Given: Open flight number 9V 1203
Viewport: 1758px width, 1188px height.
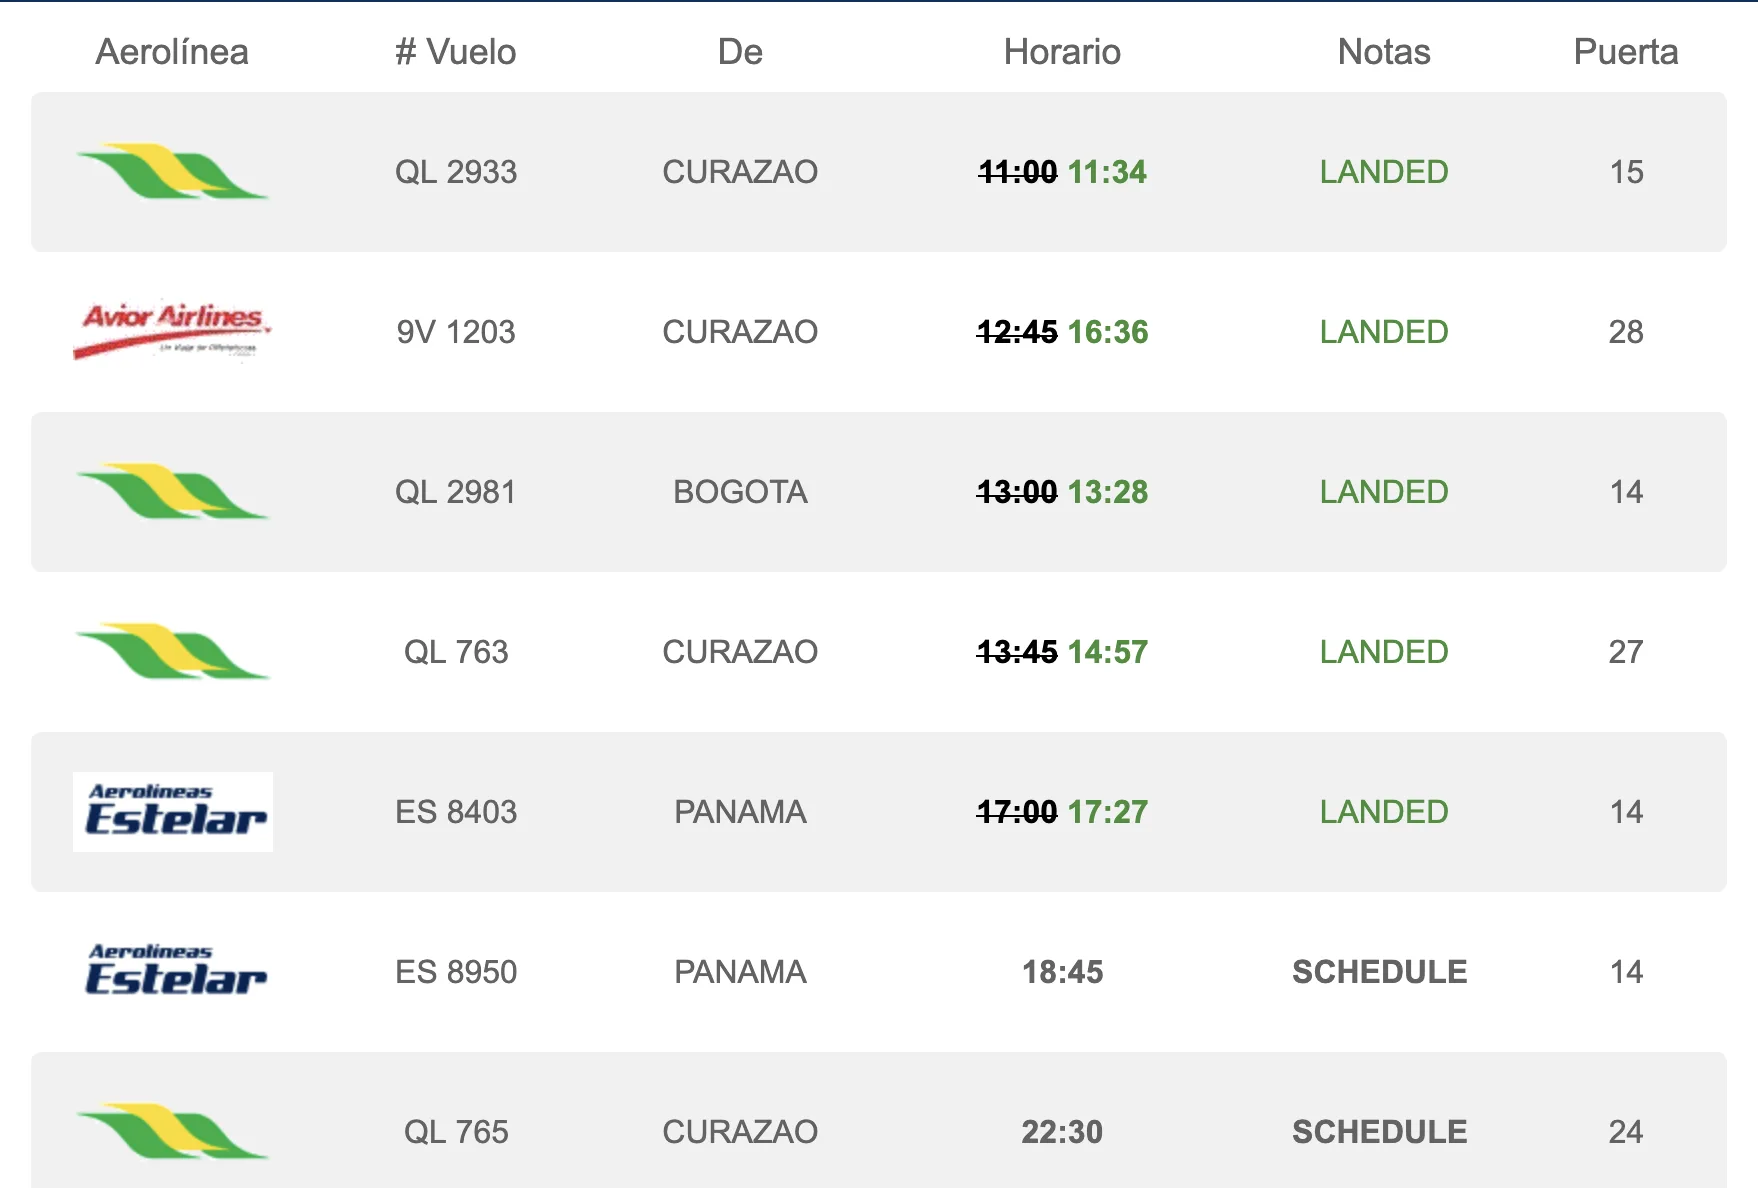Looking at the screenshot, I should click(x=456, y=332).
